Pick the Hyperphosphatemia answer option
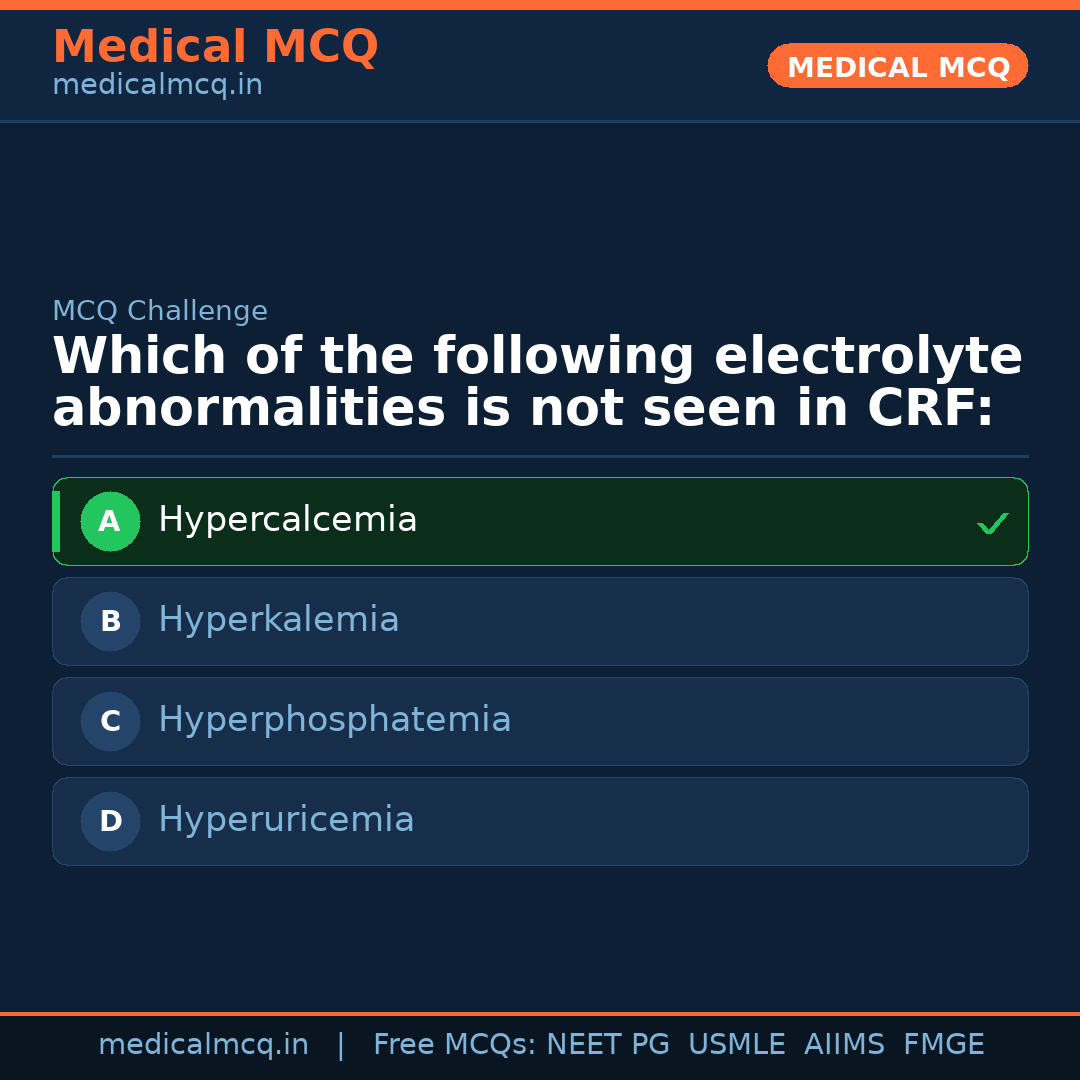 click(x=334, y=720)
